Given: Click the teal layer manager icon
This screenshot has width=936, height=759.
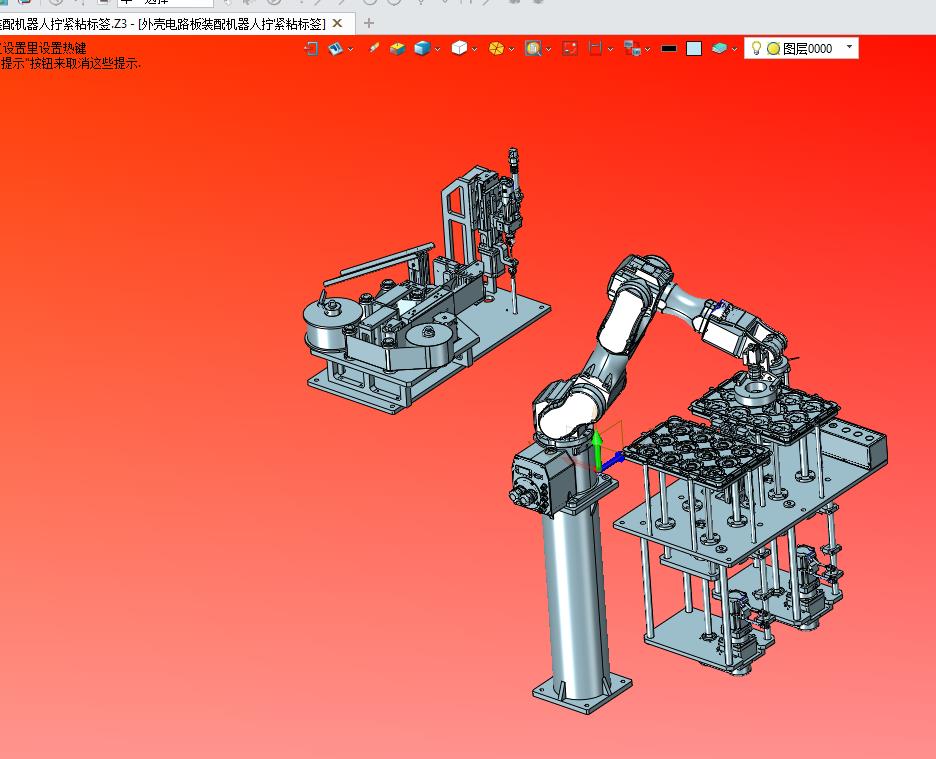Looking at the screenshot, I should pos(719,48).
